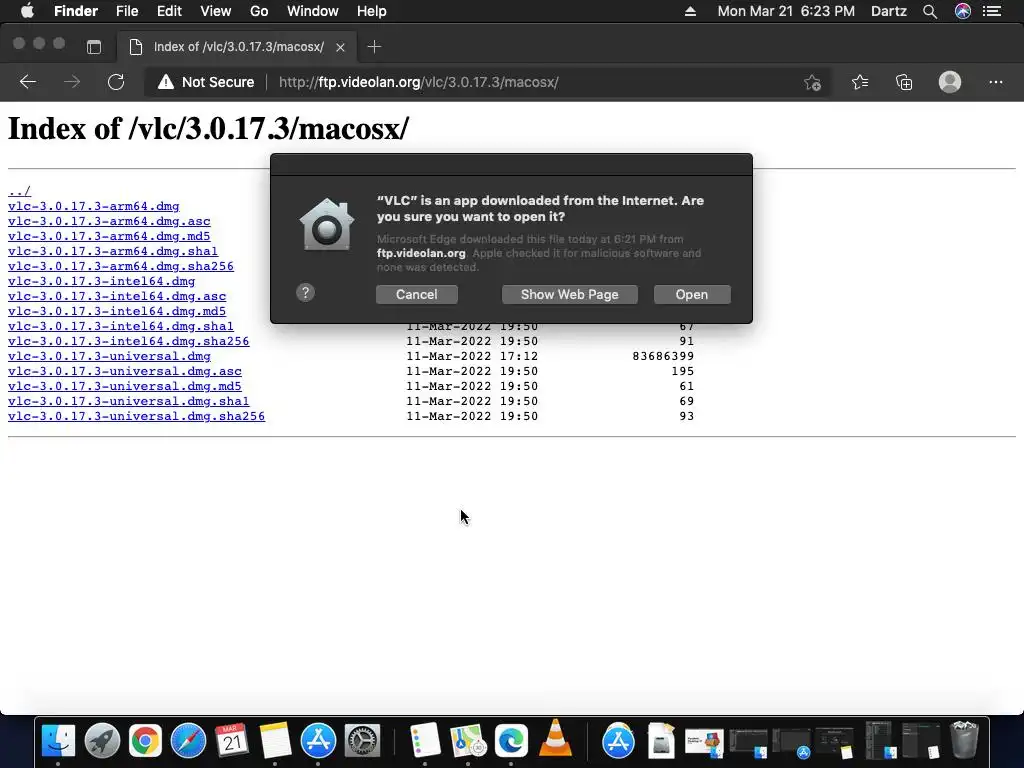Open the File menu
Screen dimensions: 1024x768
(x=127, y=11)
